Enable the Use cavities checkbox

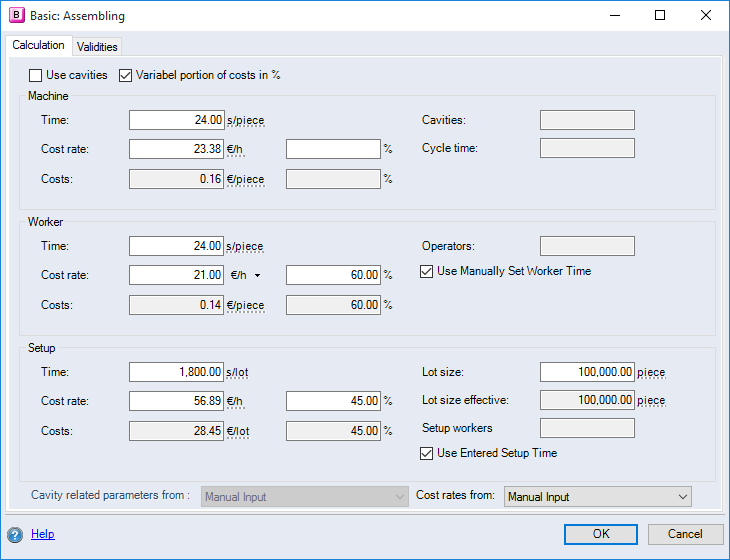click(36, 75)
